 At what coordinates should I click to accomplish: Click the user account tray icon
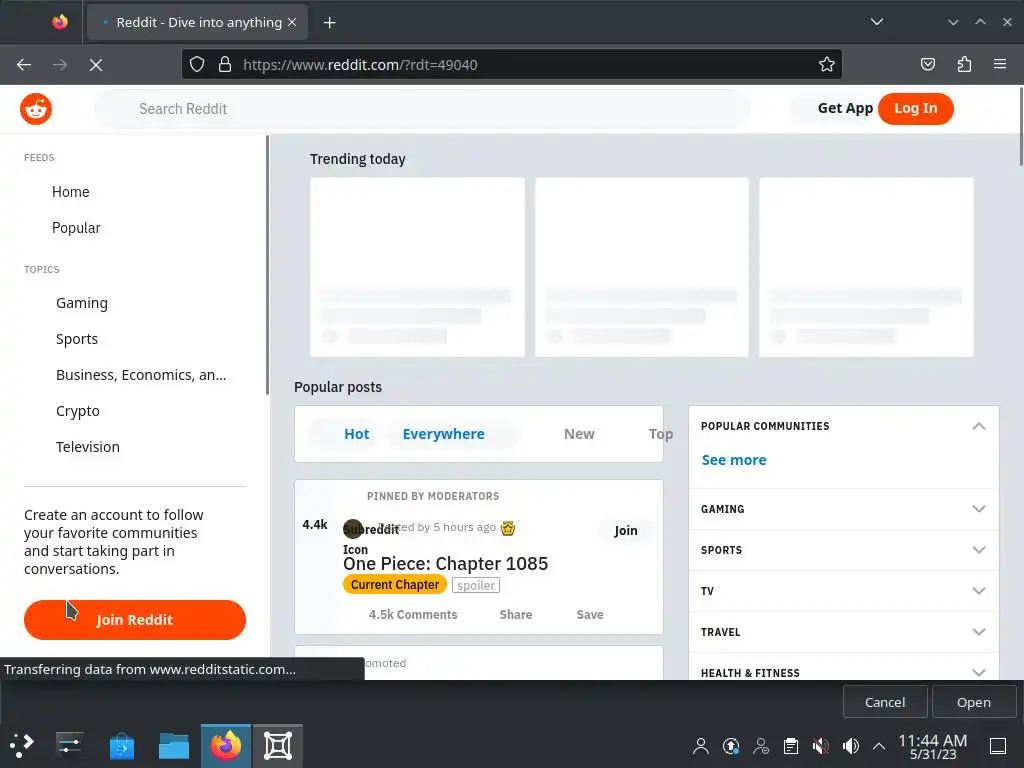(701, 746)
